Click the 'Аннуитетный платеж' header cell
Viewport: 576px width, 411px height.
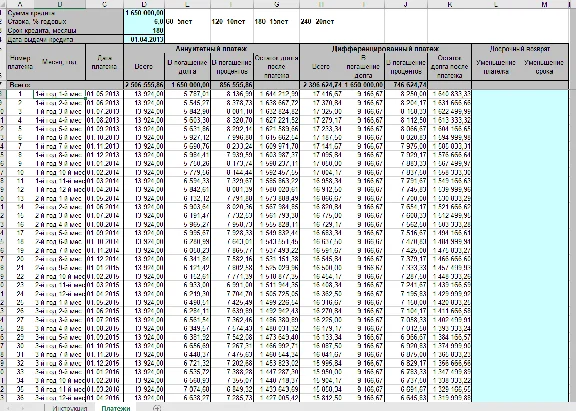coord(212,48)
